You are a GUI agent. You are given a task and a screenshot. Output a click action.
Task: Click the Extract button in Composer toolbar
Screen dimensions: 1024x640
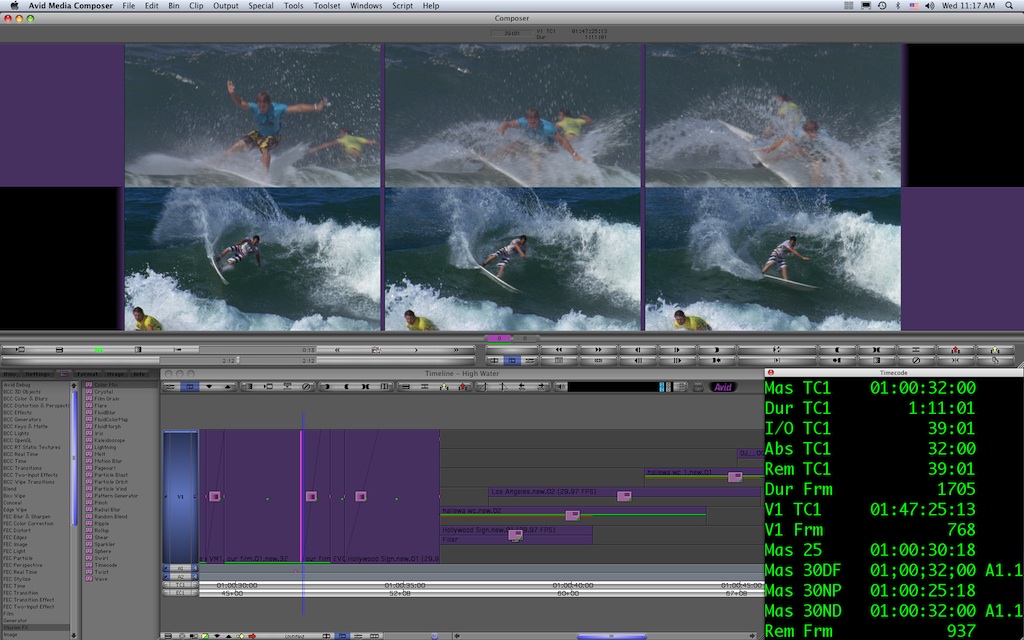click(955, 360)
